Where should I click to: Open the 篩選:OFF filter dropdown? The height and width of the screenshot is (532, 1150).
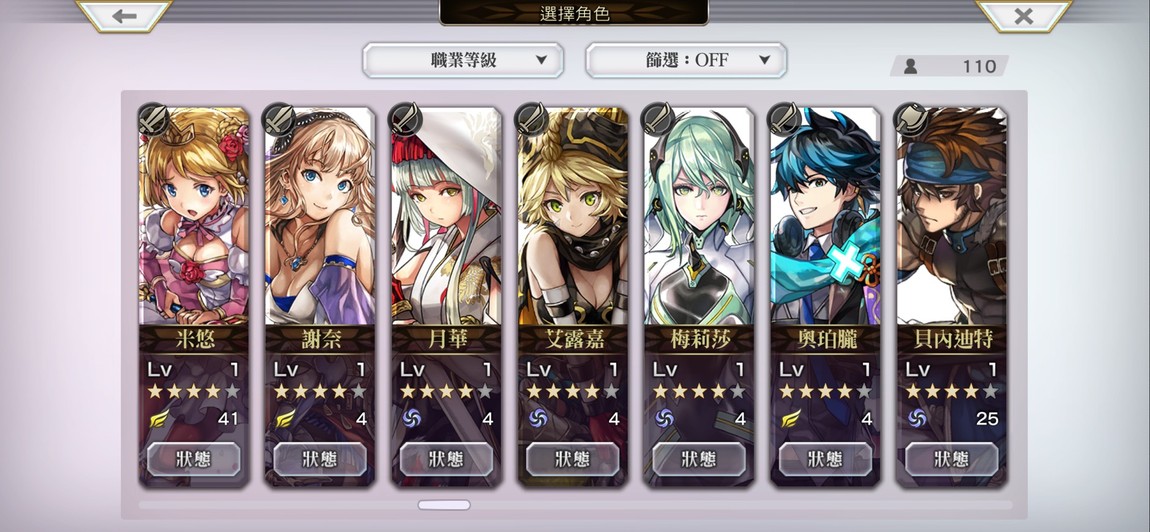tap(686, 60)
